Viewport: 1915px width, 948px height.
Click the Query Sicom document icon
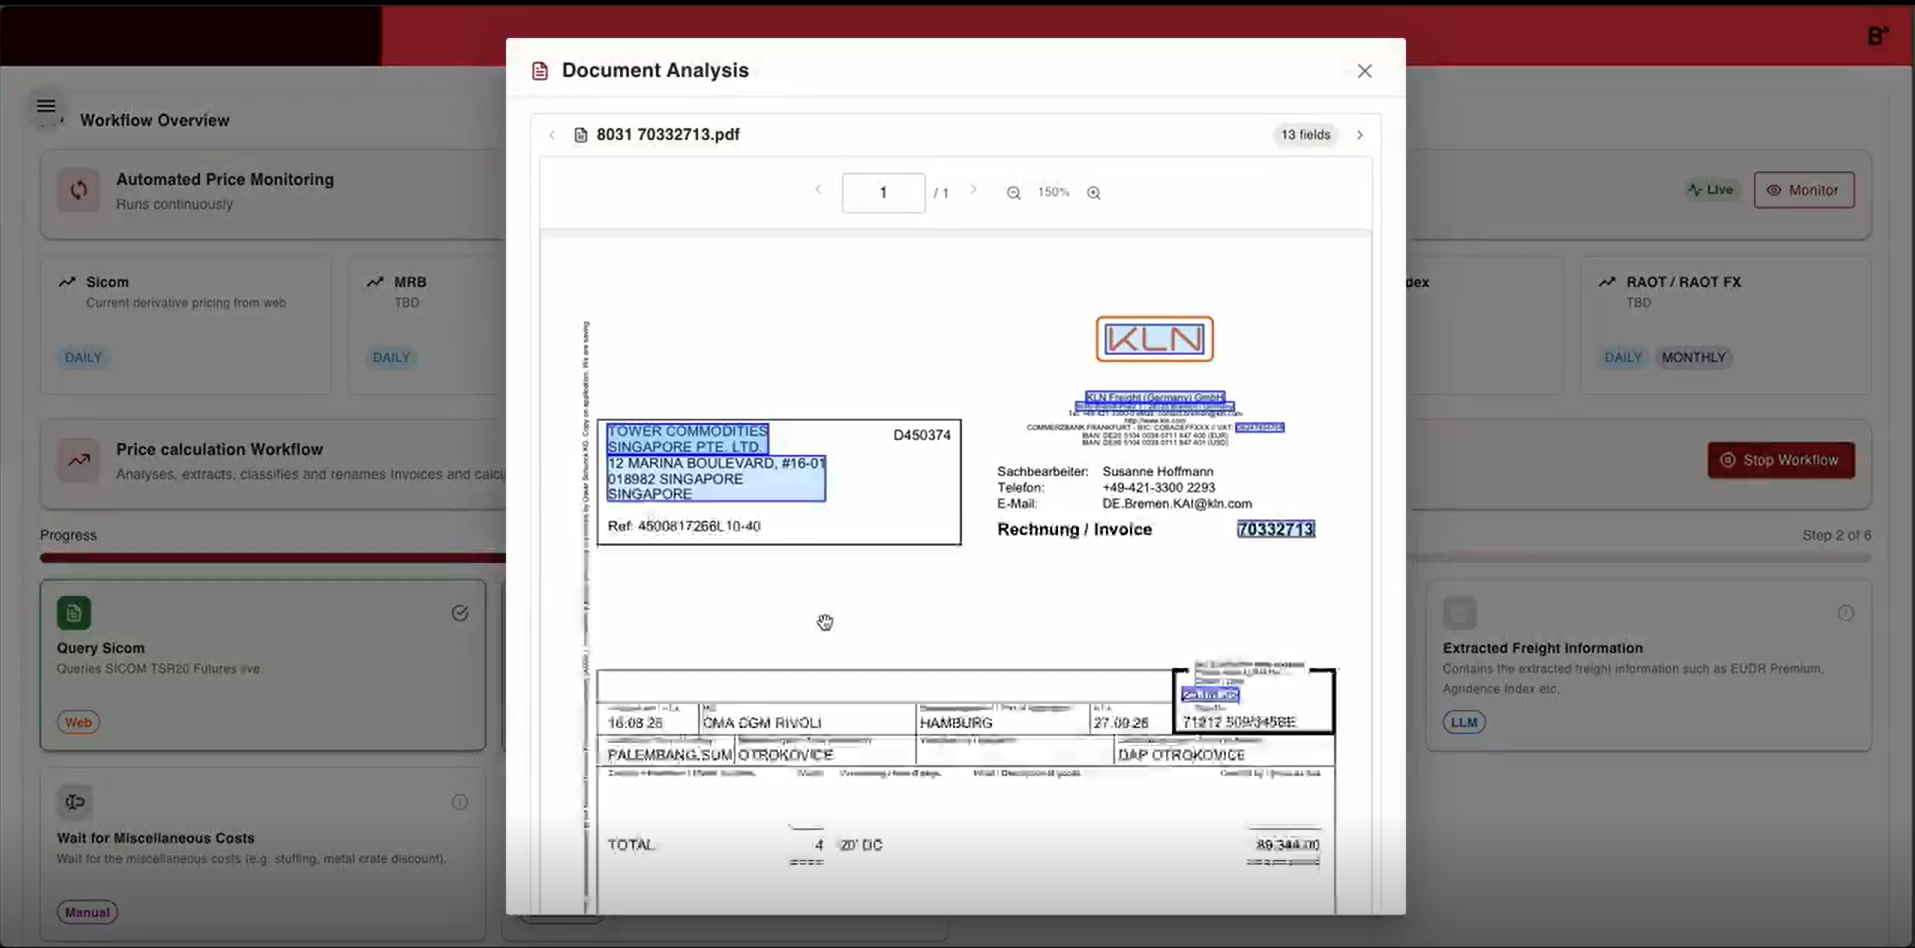coord(74,613)
